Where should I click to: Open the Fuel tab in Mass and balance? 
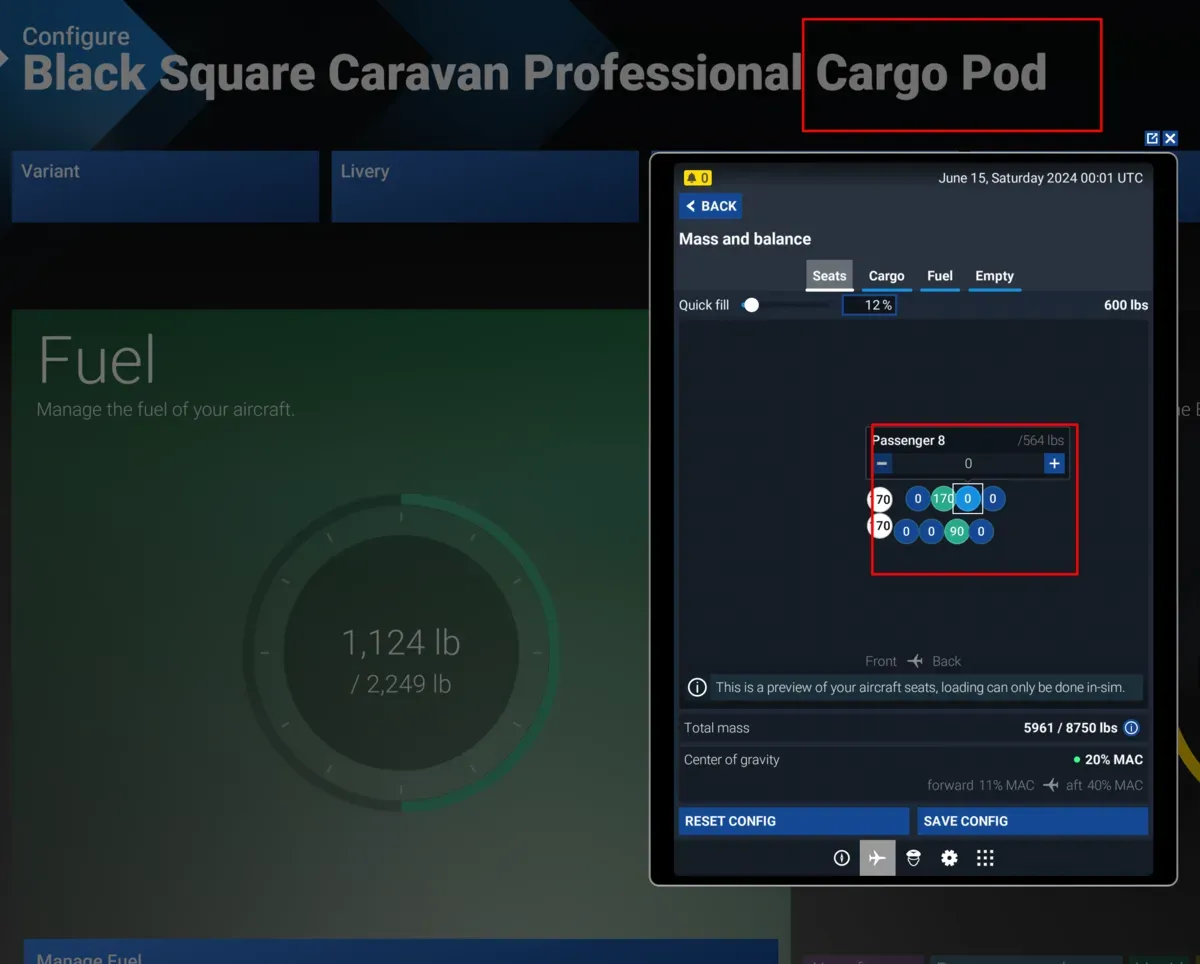[x=940, y=276]
